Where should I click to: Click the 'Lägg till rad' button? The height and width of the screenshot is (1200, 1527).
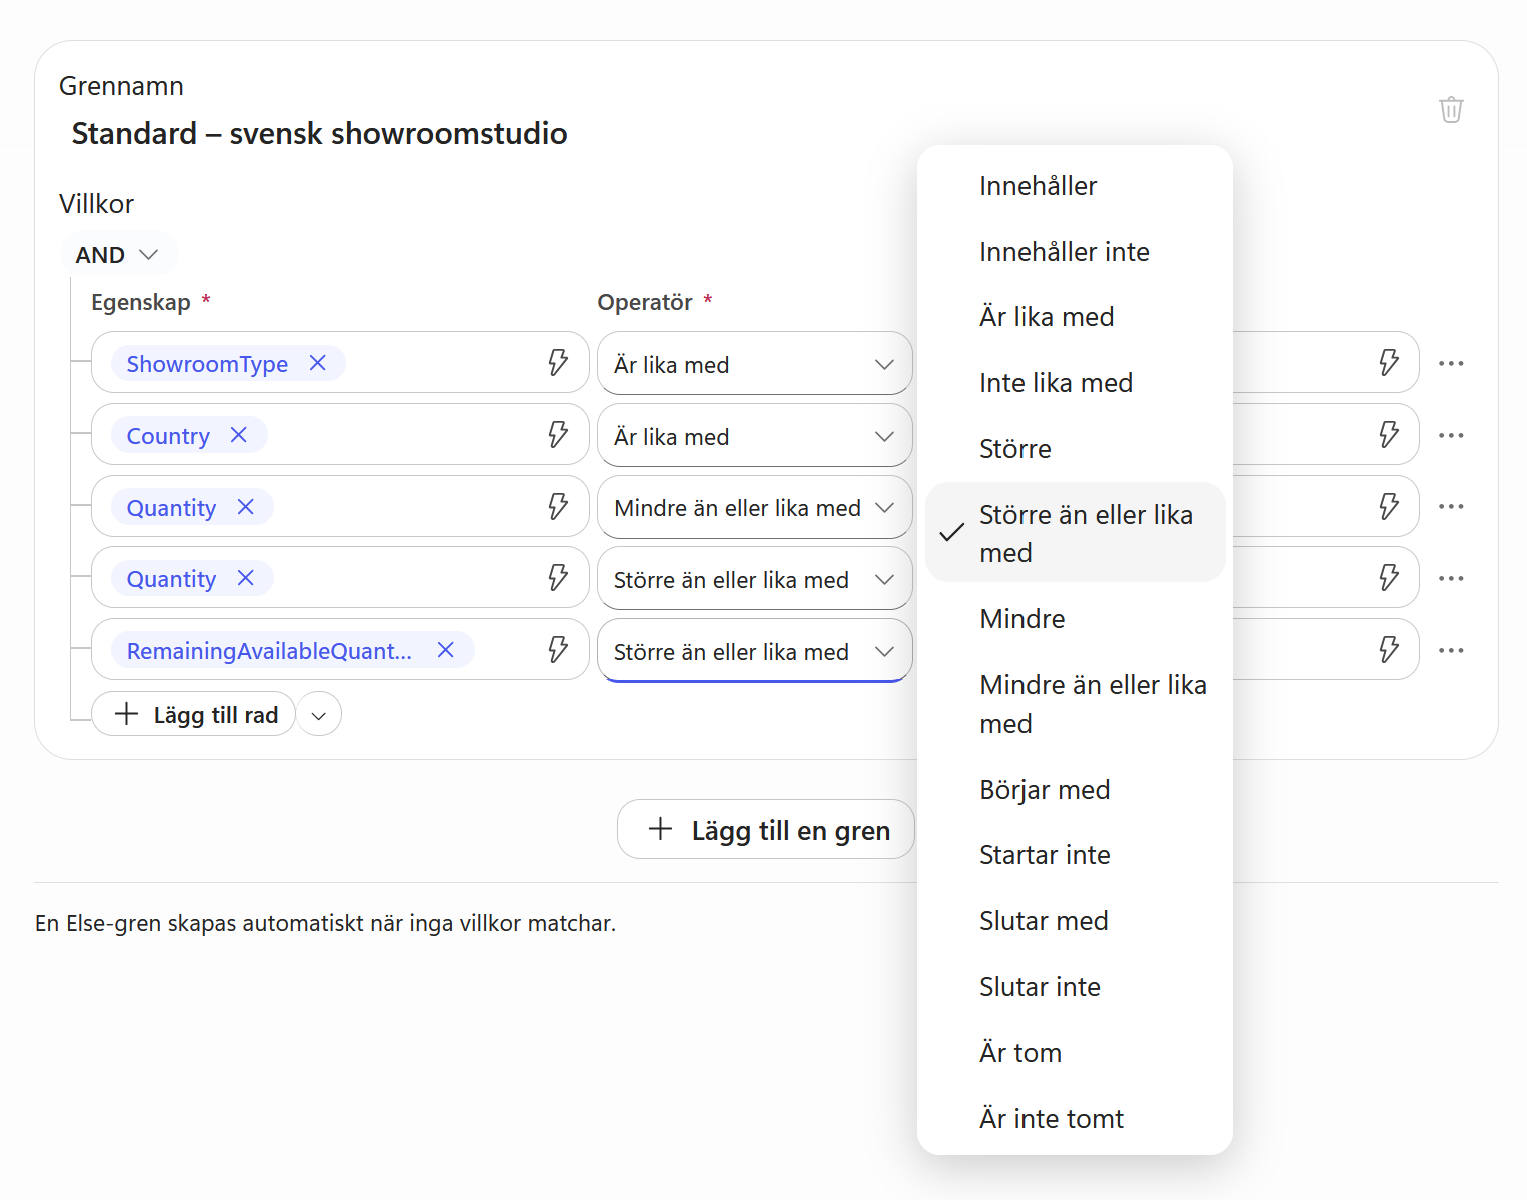tap(194, 714)
